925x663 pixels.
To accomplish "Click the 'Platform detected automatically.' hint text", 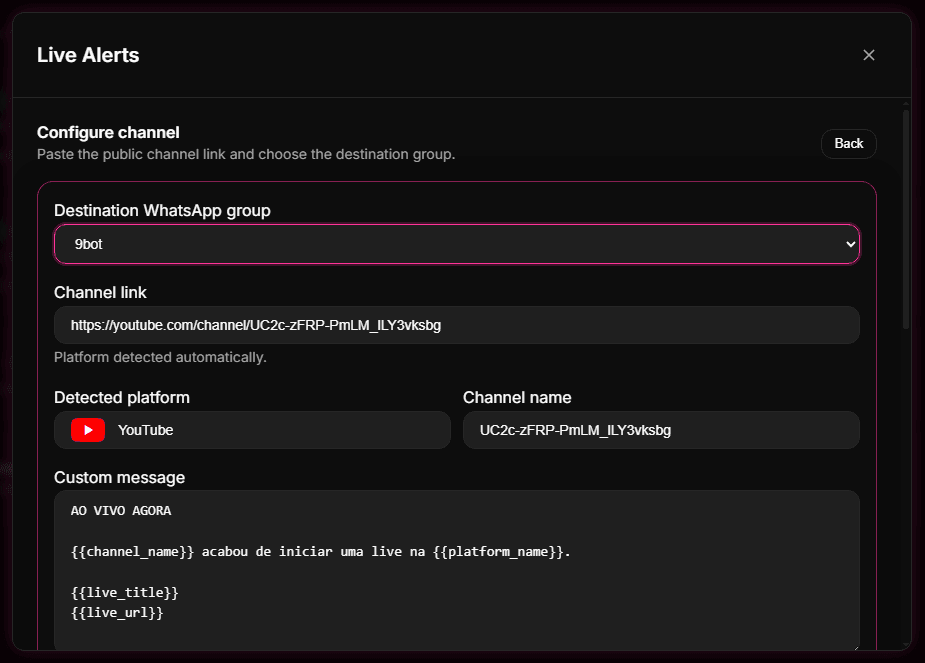I will tap(160, 357).
